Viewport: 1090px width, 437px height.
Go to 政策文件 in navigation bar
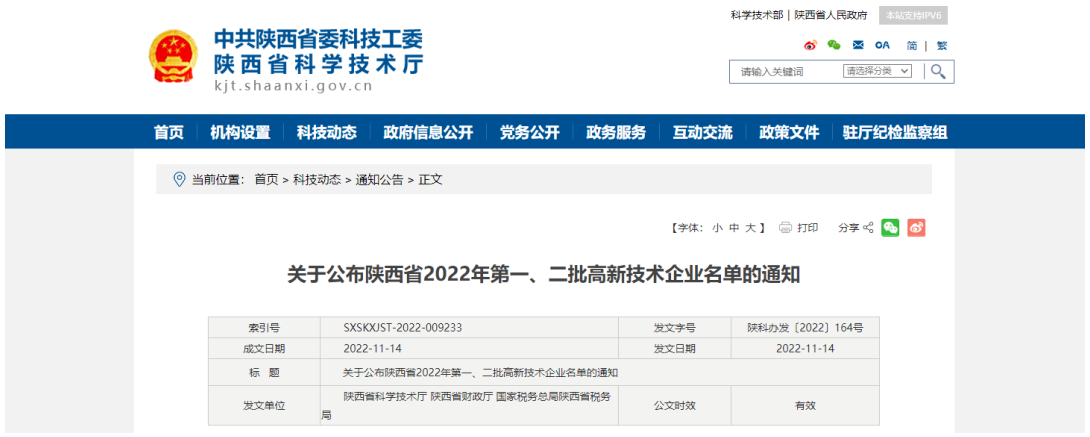pos(788,132)
